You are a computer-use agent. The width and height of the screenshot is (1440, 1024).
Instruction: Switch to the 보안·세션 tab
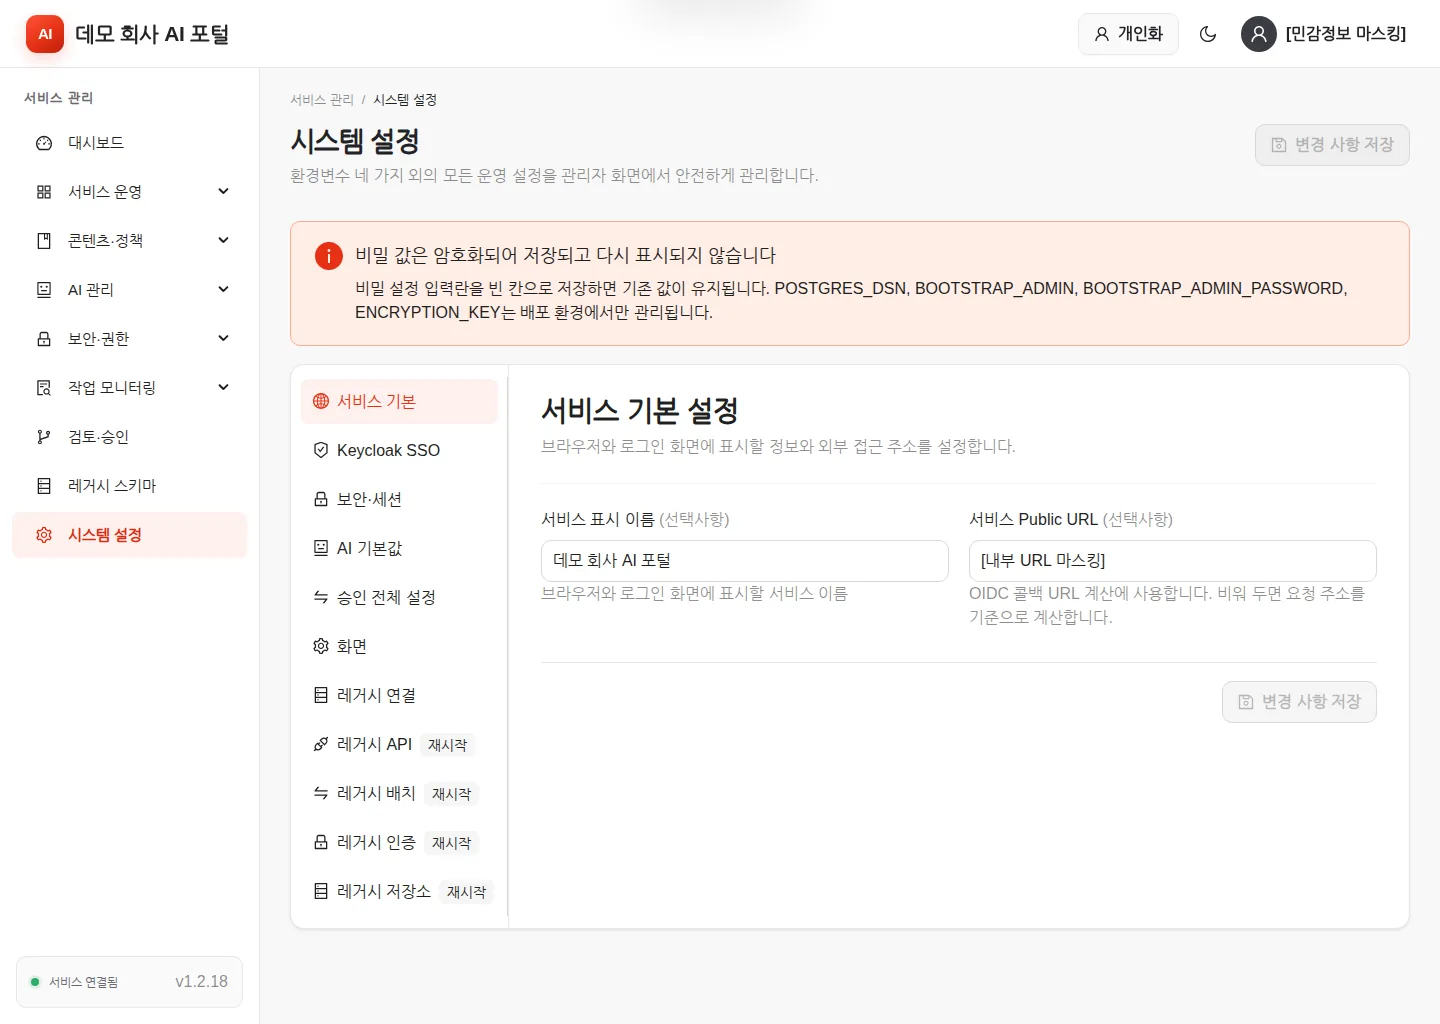[x=399, y=499]
